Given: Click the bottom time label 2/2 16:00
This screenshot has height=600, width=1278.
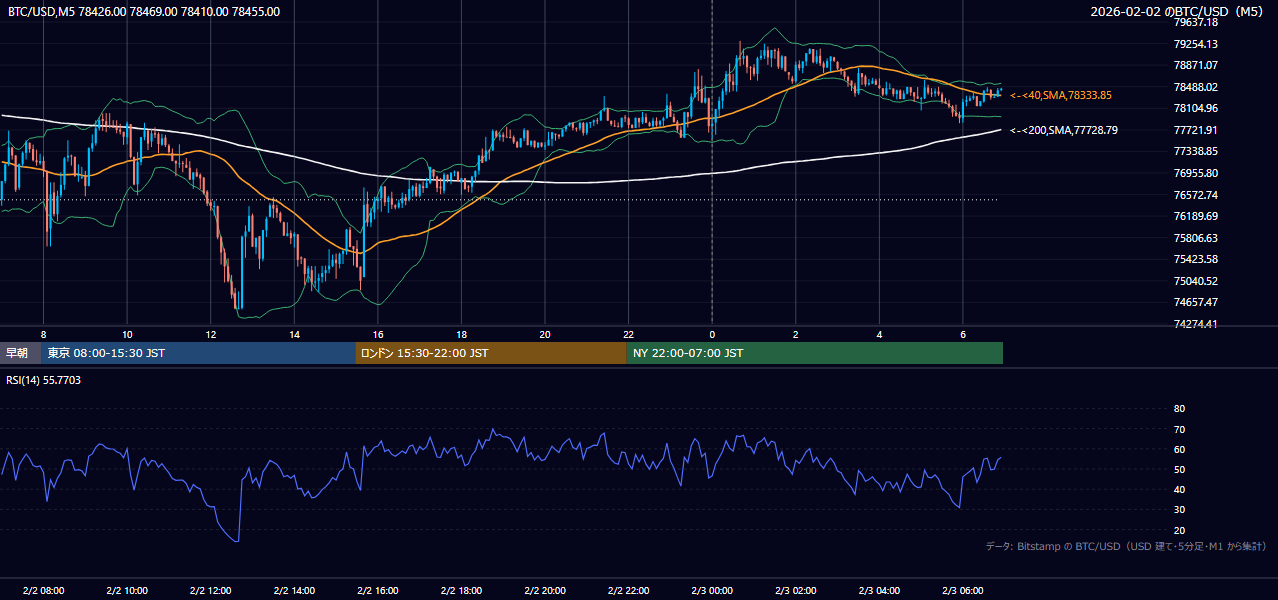Looking at the screenshot, I should [377, 590].
